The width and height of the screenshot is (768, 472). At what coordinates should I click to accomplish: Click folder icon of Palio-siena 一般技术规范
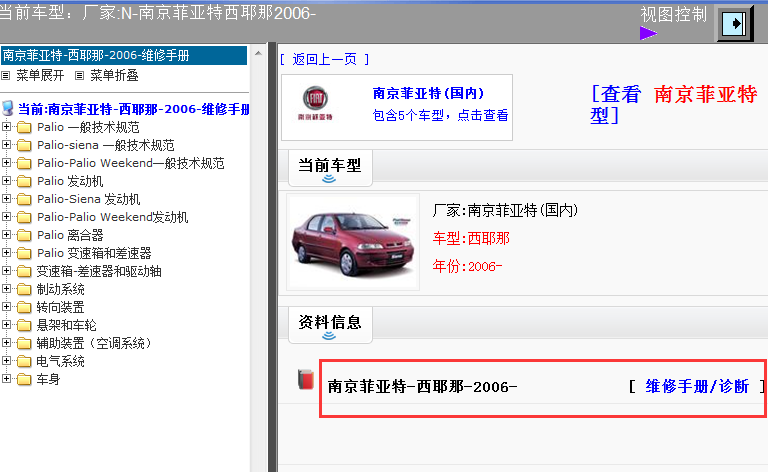pos(24,145)
